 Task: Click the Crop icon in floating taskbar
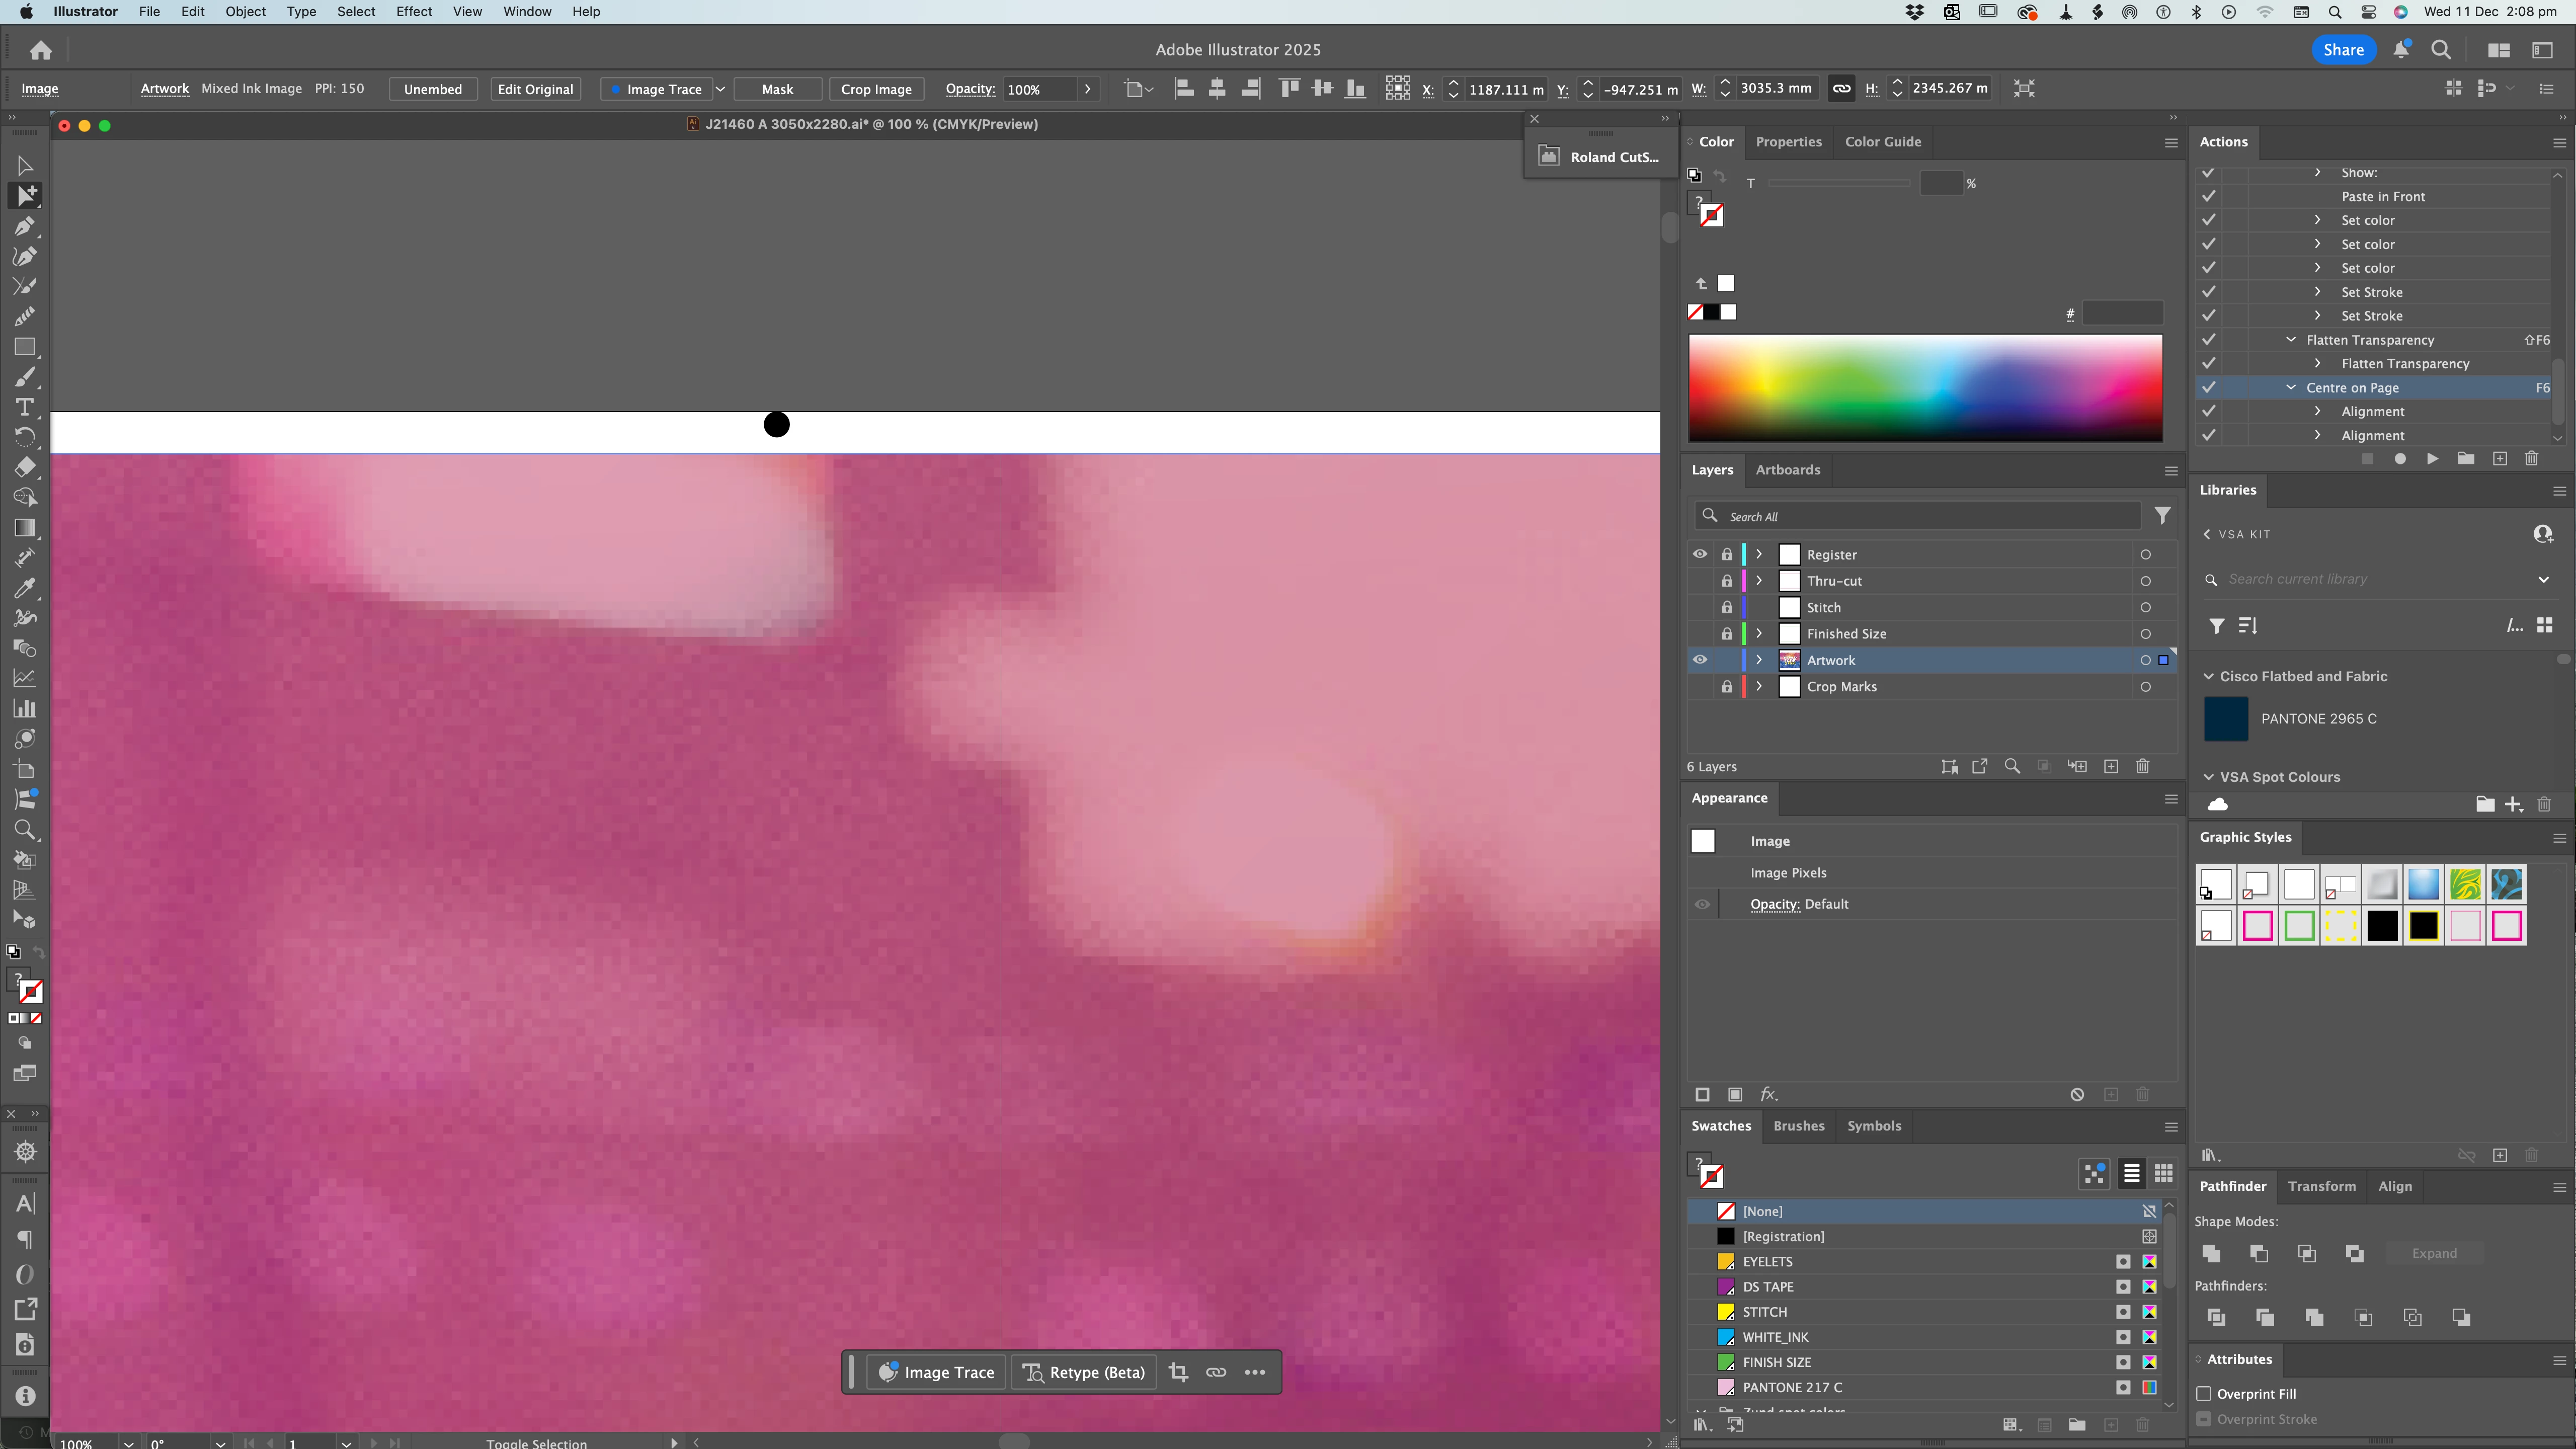[1178, 1372]
